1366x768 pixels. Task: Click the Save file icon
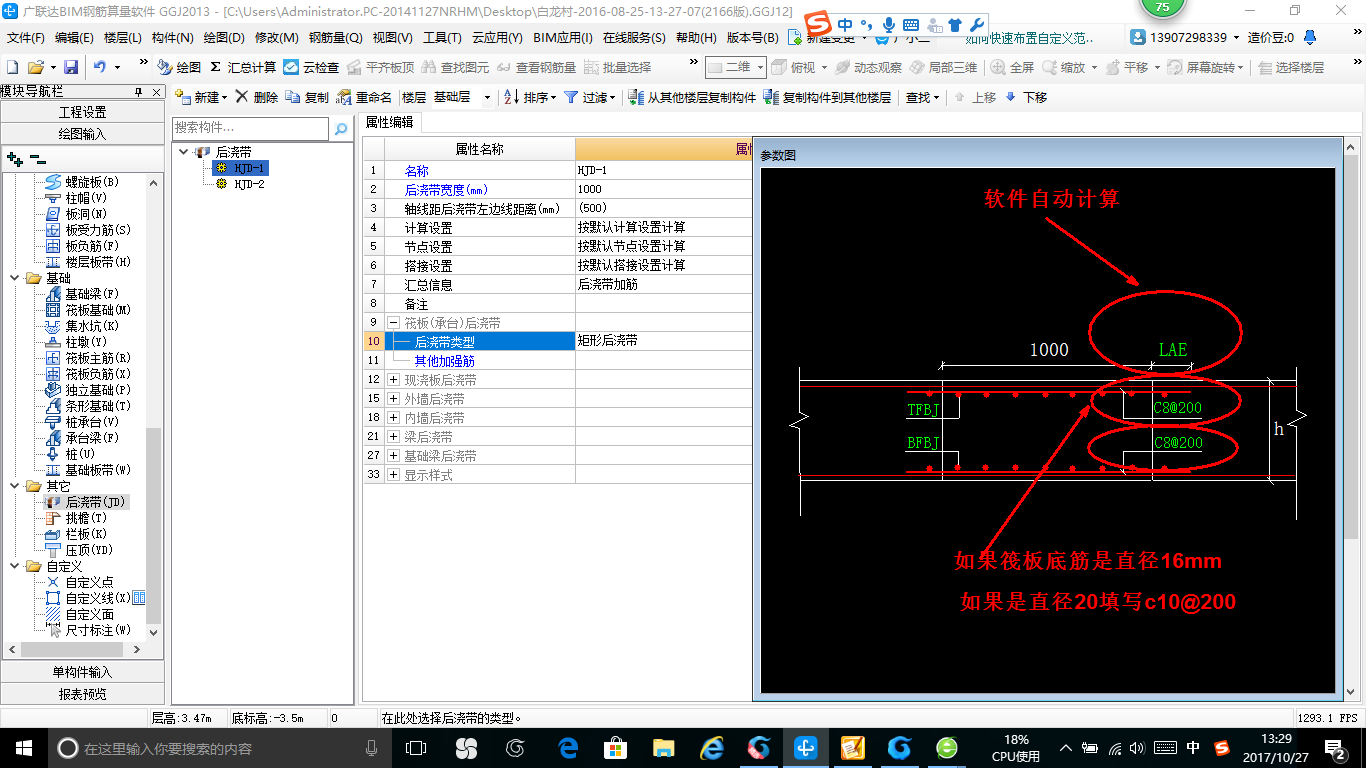71,67
